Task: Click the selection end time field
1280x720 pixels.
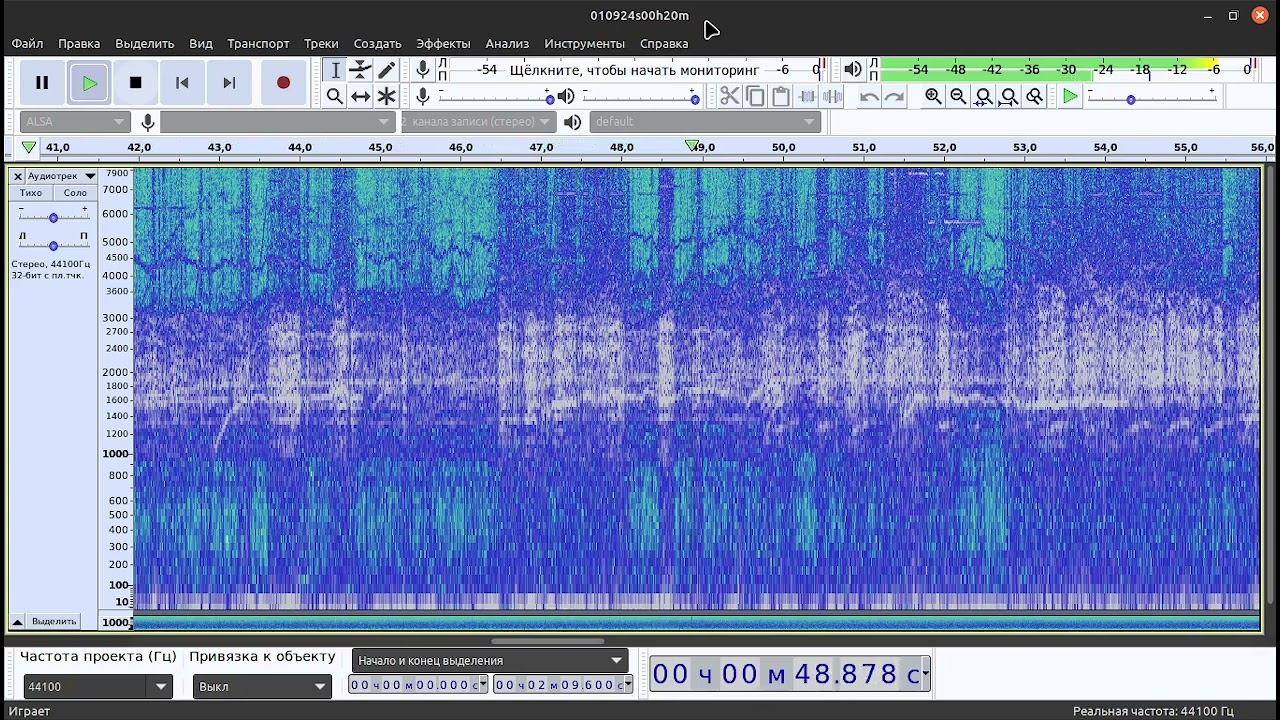Action: click(x=560, y=685)
